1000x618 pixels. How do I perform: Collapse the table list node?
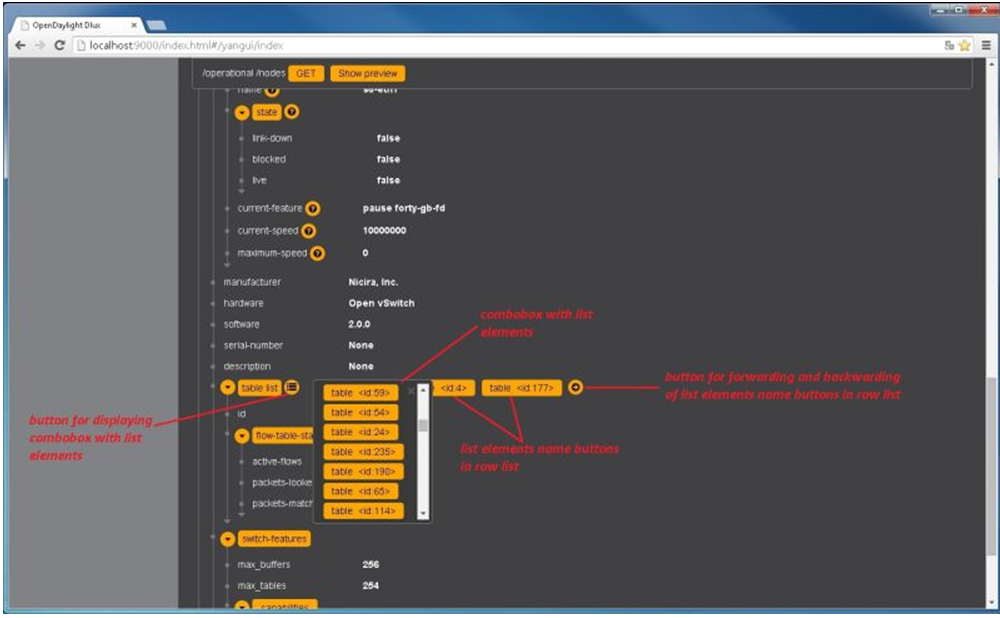point(228,388)
